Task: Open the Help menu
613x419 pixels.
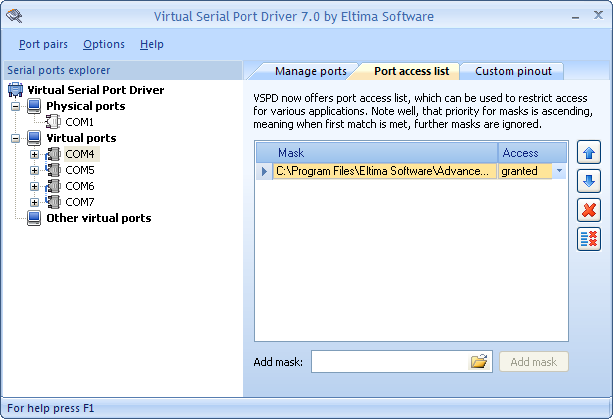Action: (x=152, y=44)
